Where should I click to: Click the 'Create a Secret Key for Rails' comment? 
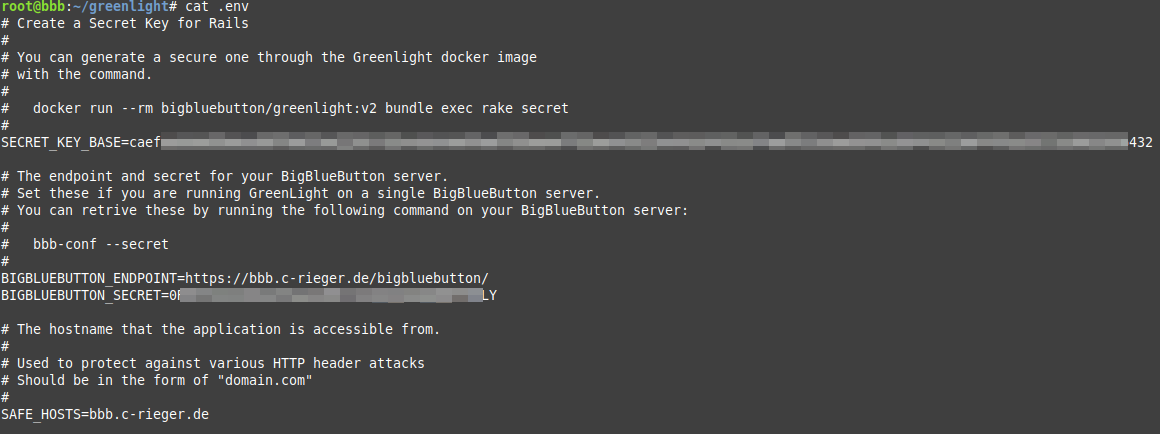[x=132, y=24]
